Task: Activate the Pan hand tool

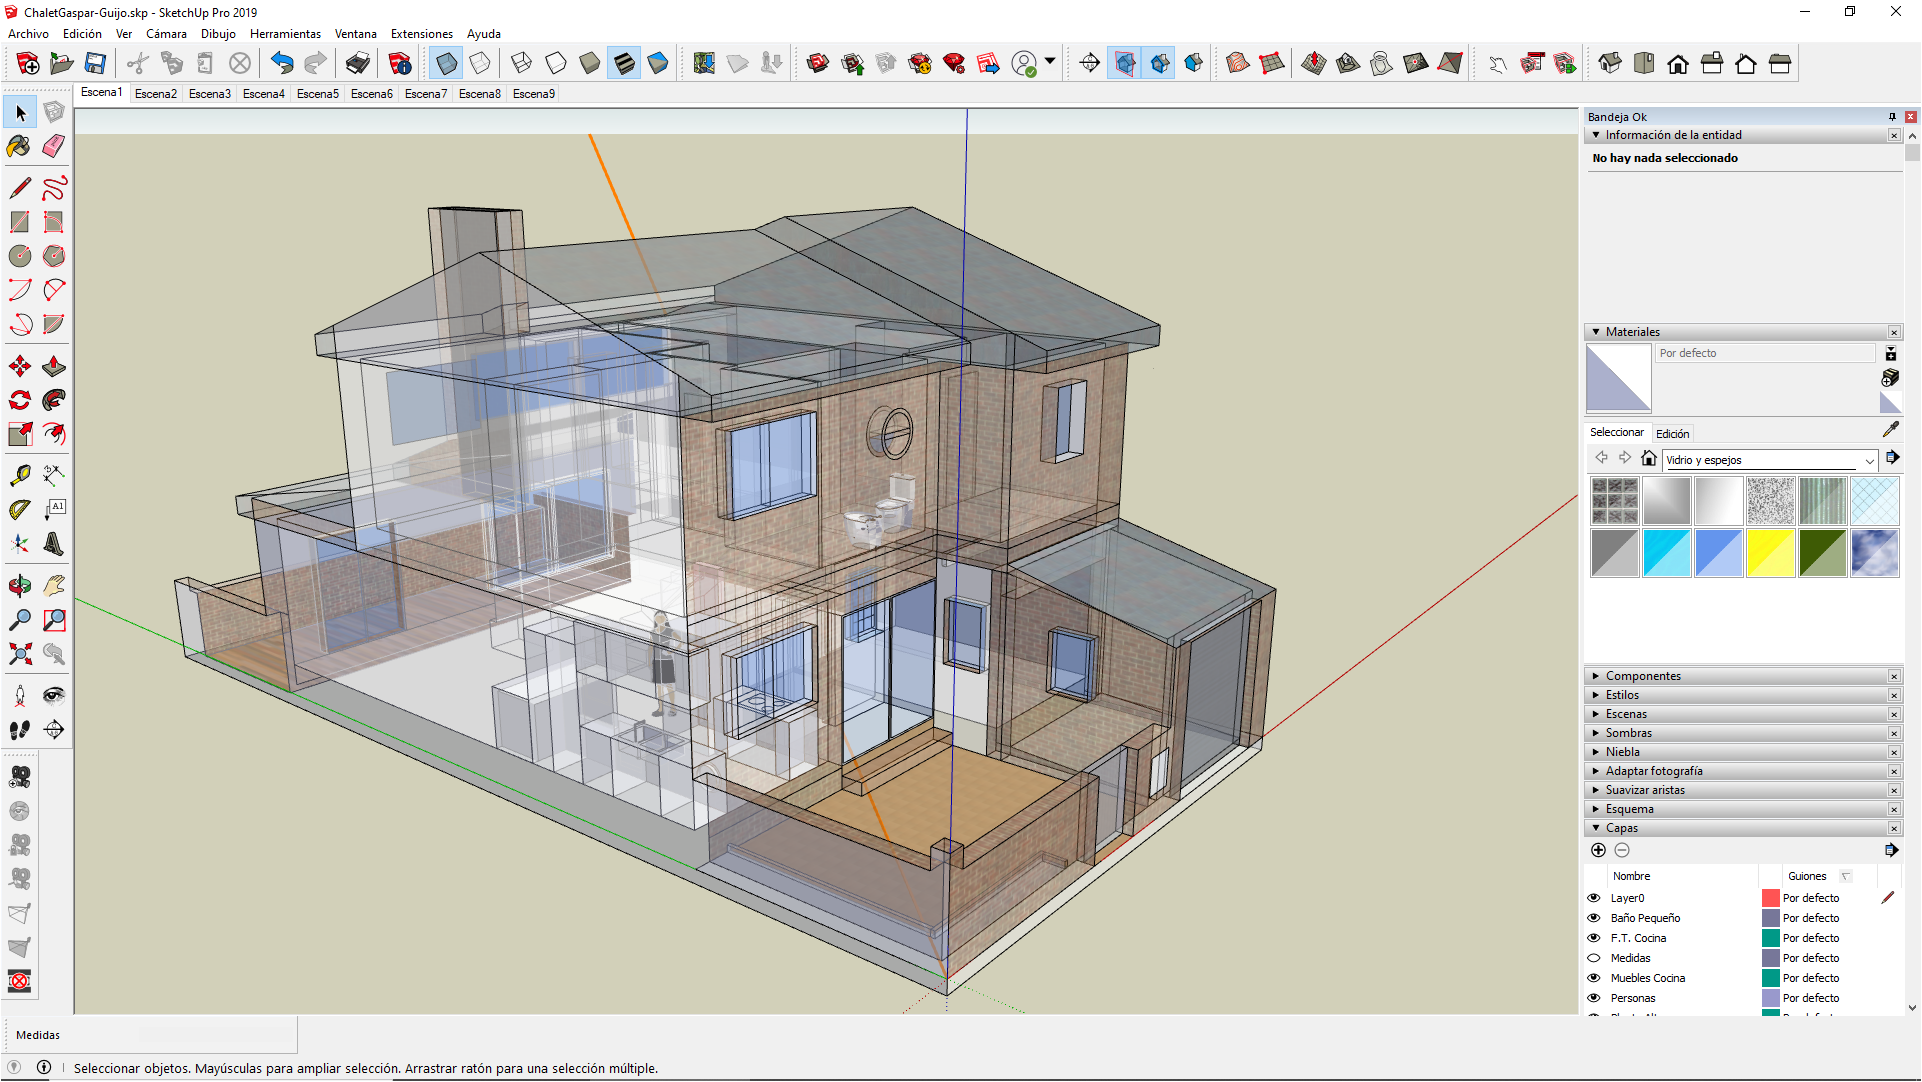Action: click(54, 586)
